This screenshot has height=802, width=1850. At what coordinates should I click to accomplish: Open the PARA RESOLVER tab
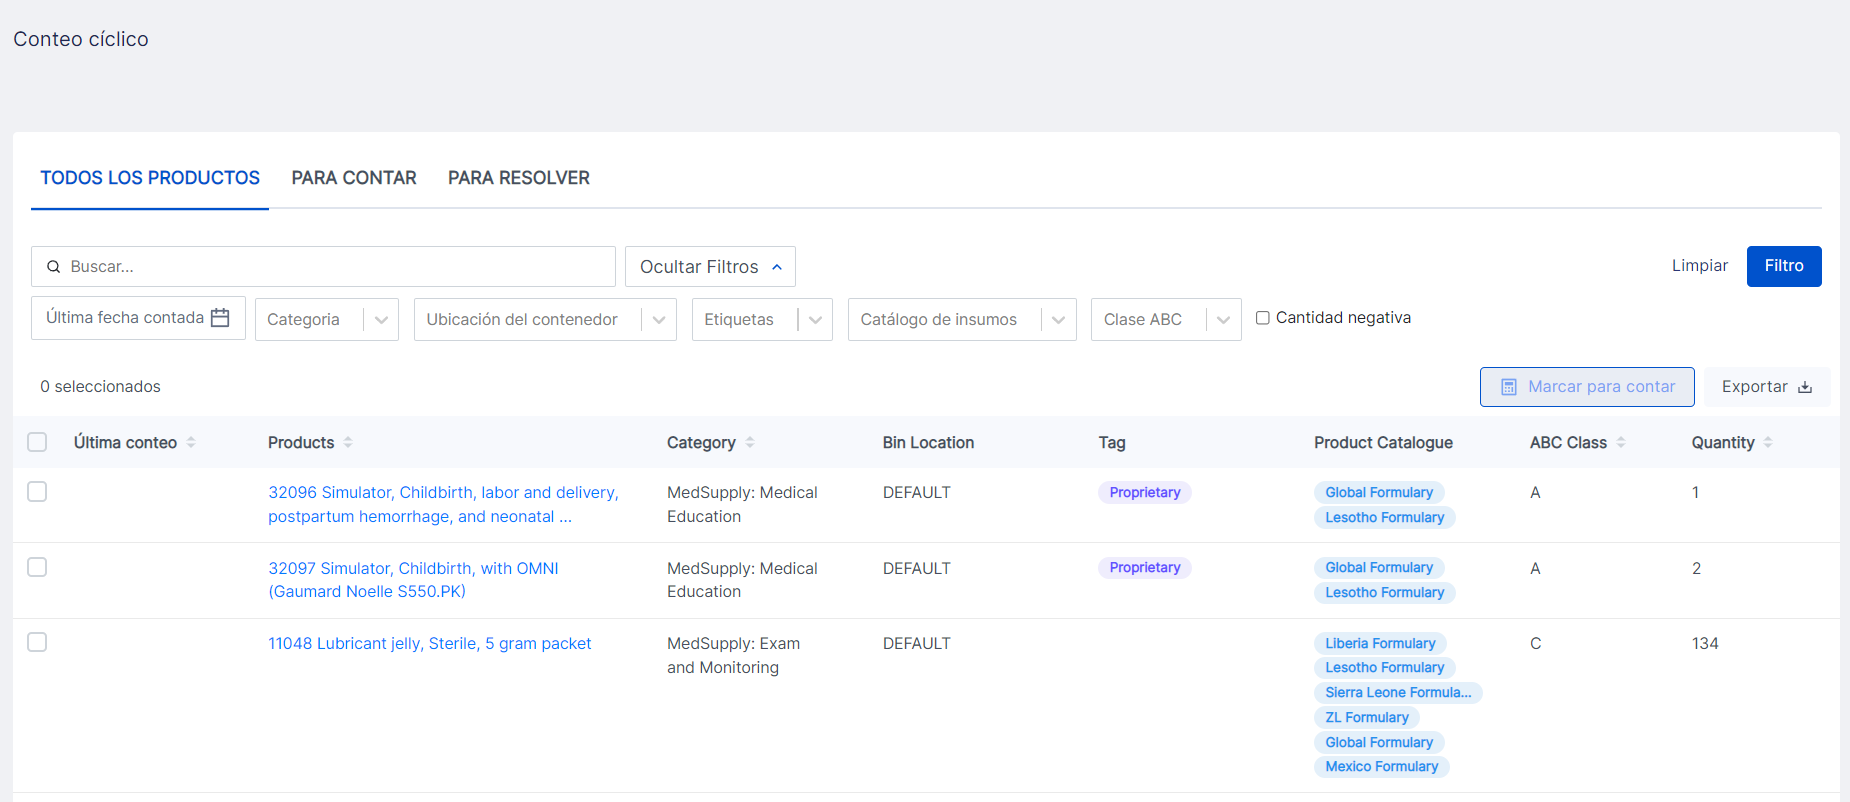518,178
